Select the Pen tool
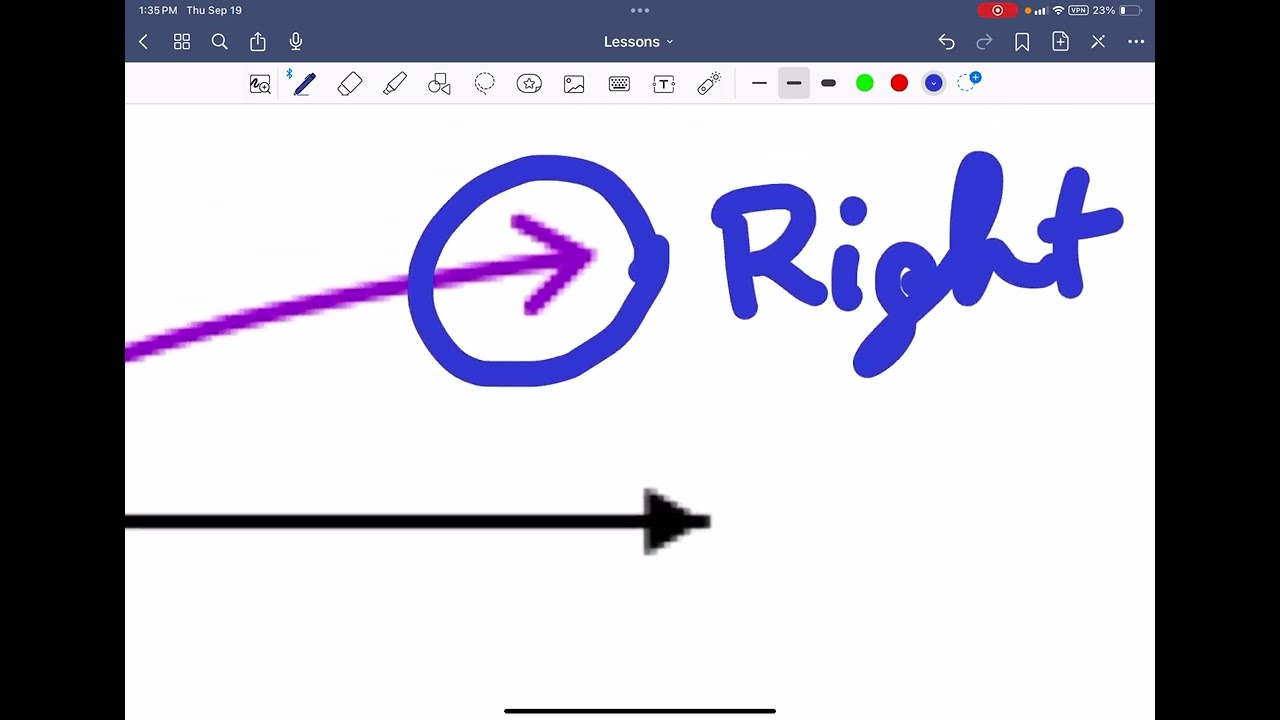The height and width of the screenshot is (720, 1280). (305, 84)
